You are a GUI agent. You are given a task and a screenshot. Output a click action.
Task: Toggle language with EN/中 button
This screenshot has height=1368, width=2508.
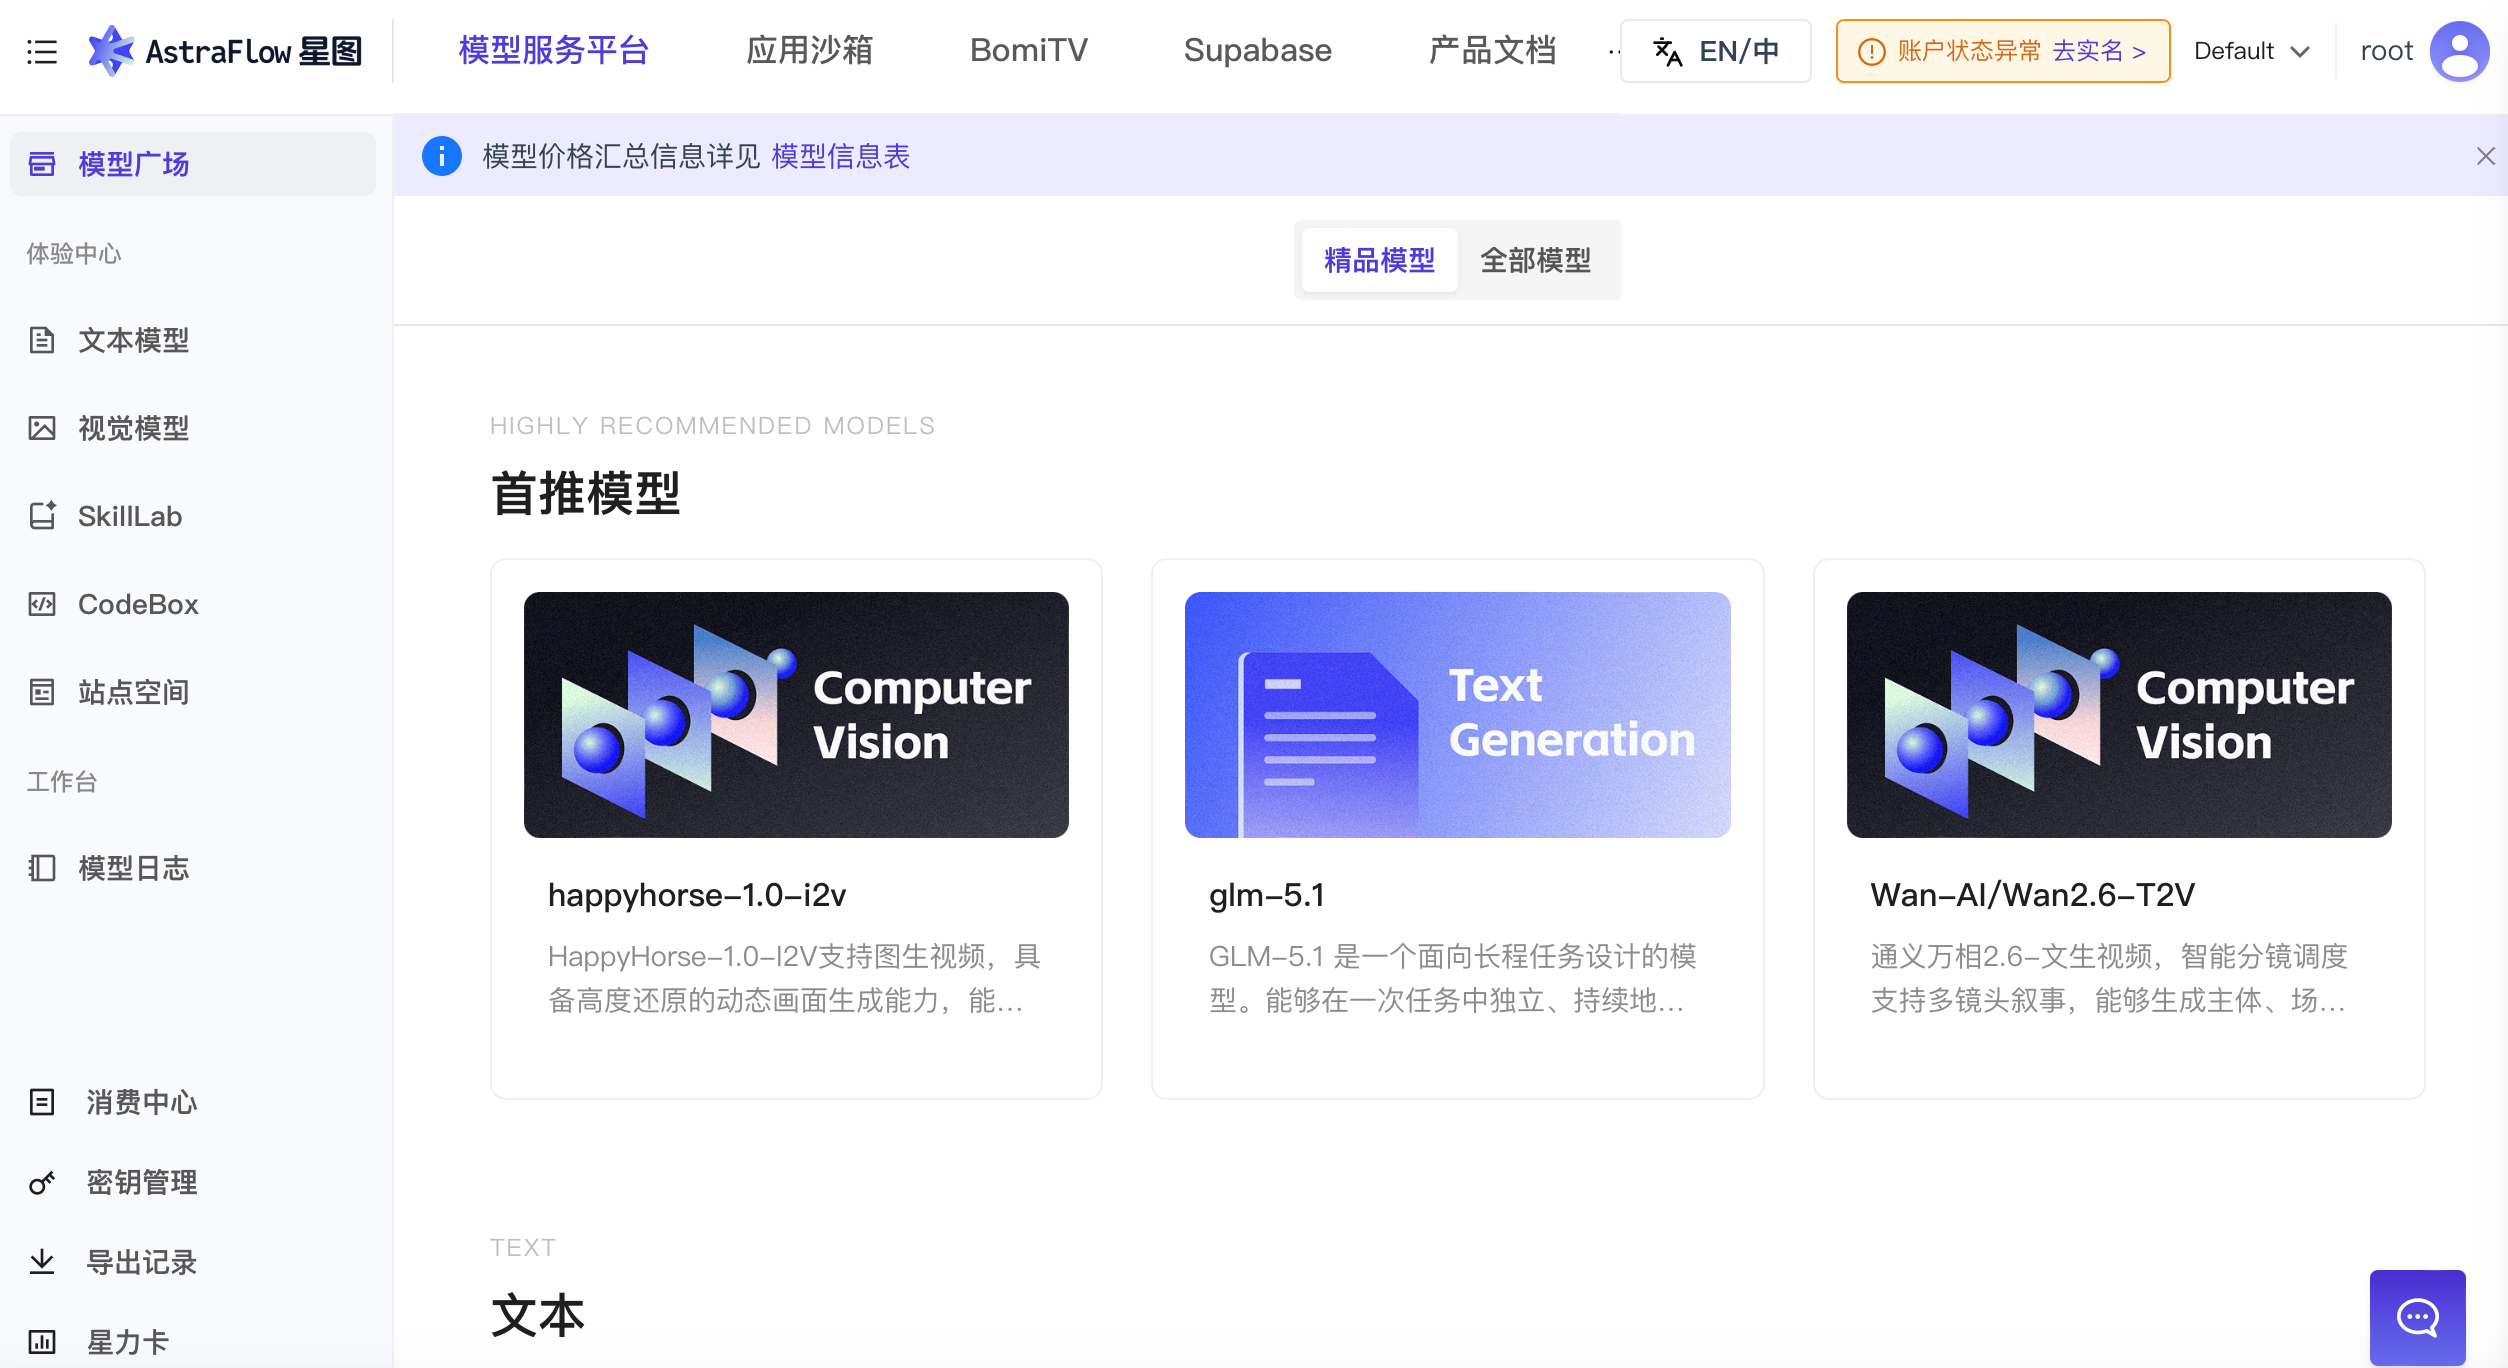(x=1715, y=51)
